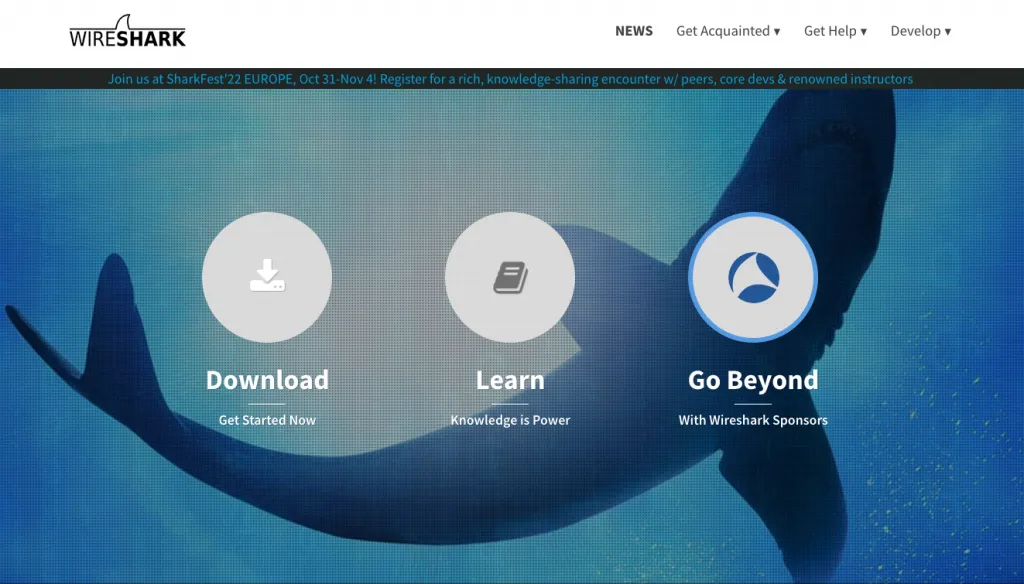The width and height of the screenshot is (1024, 584).
Task: Click the Learn book icon
Action: coord(510,277)
